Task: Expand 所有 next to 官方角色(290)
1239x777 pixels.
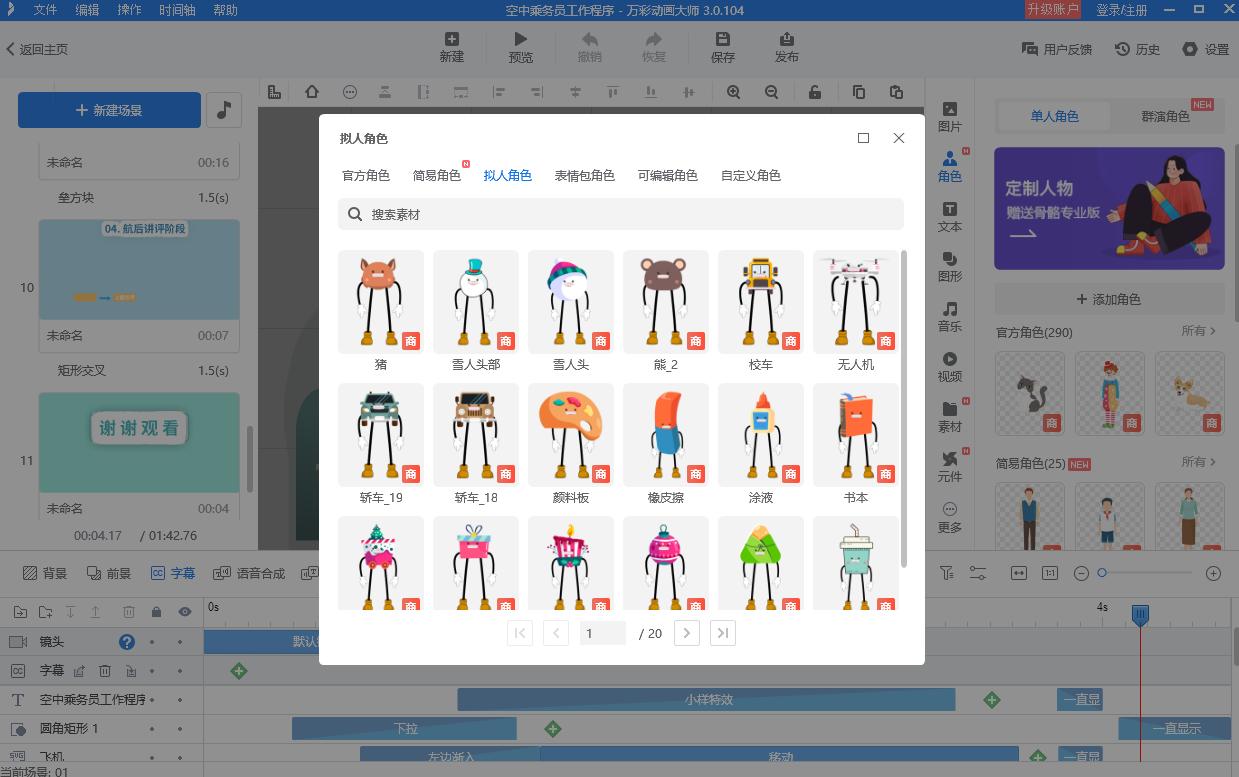Action: [x=1197, y=331]
